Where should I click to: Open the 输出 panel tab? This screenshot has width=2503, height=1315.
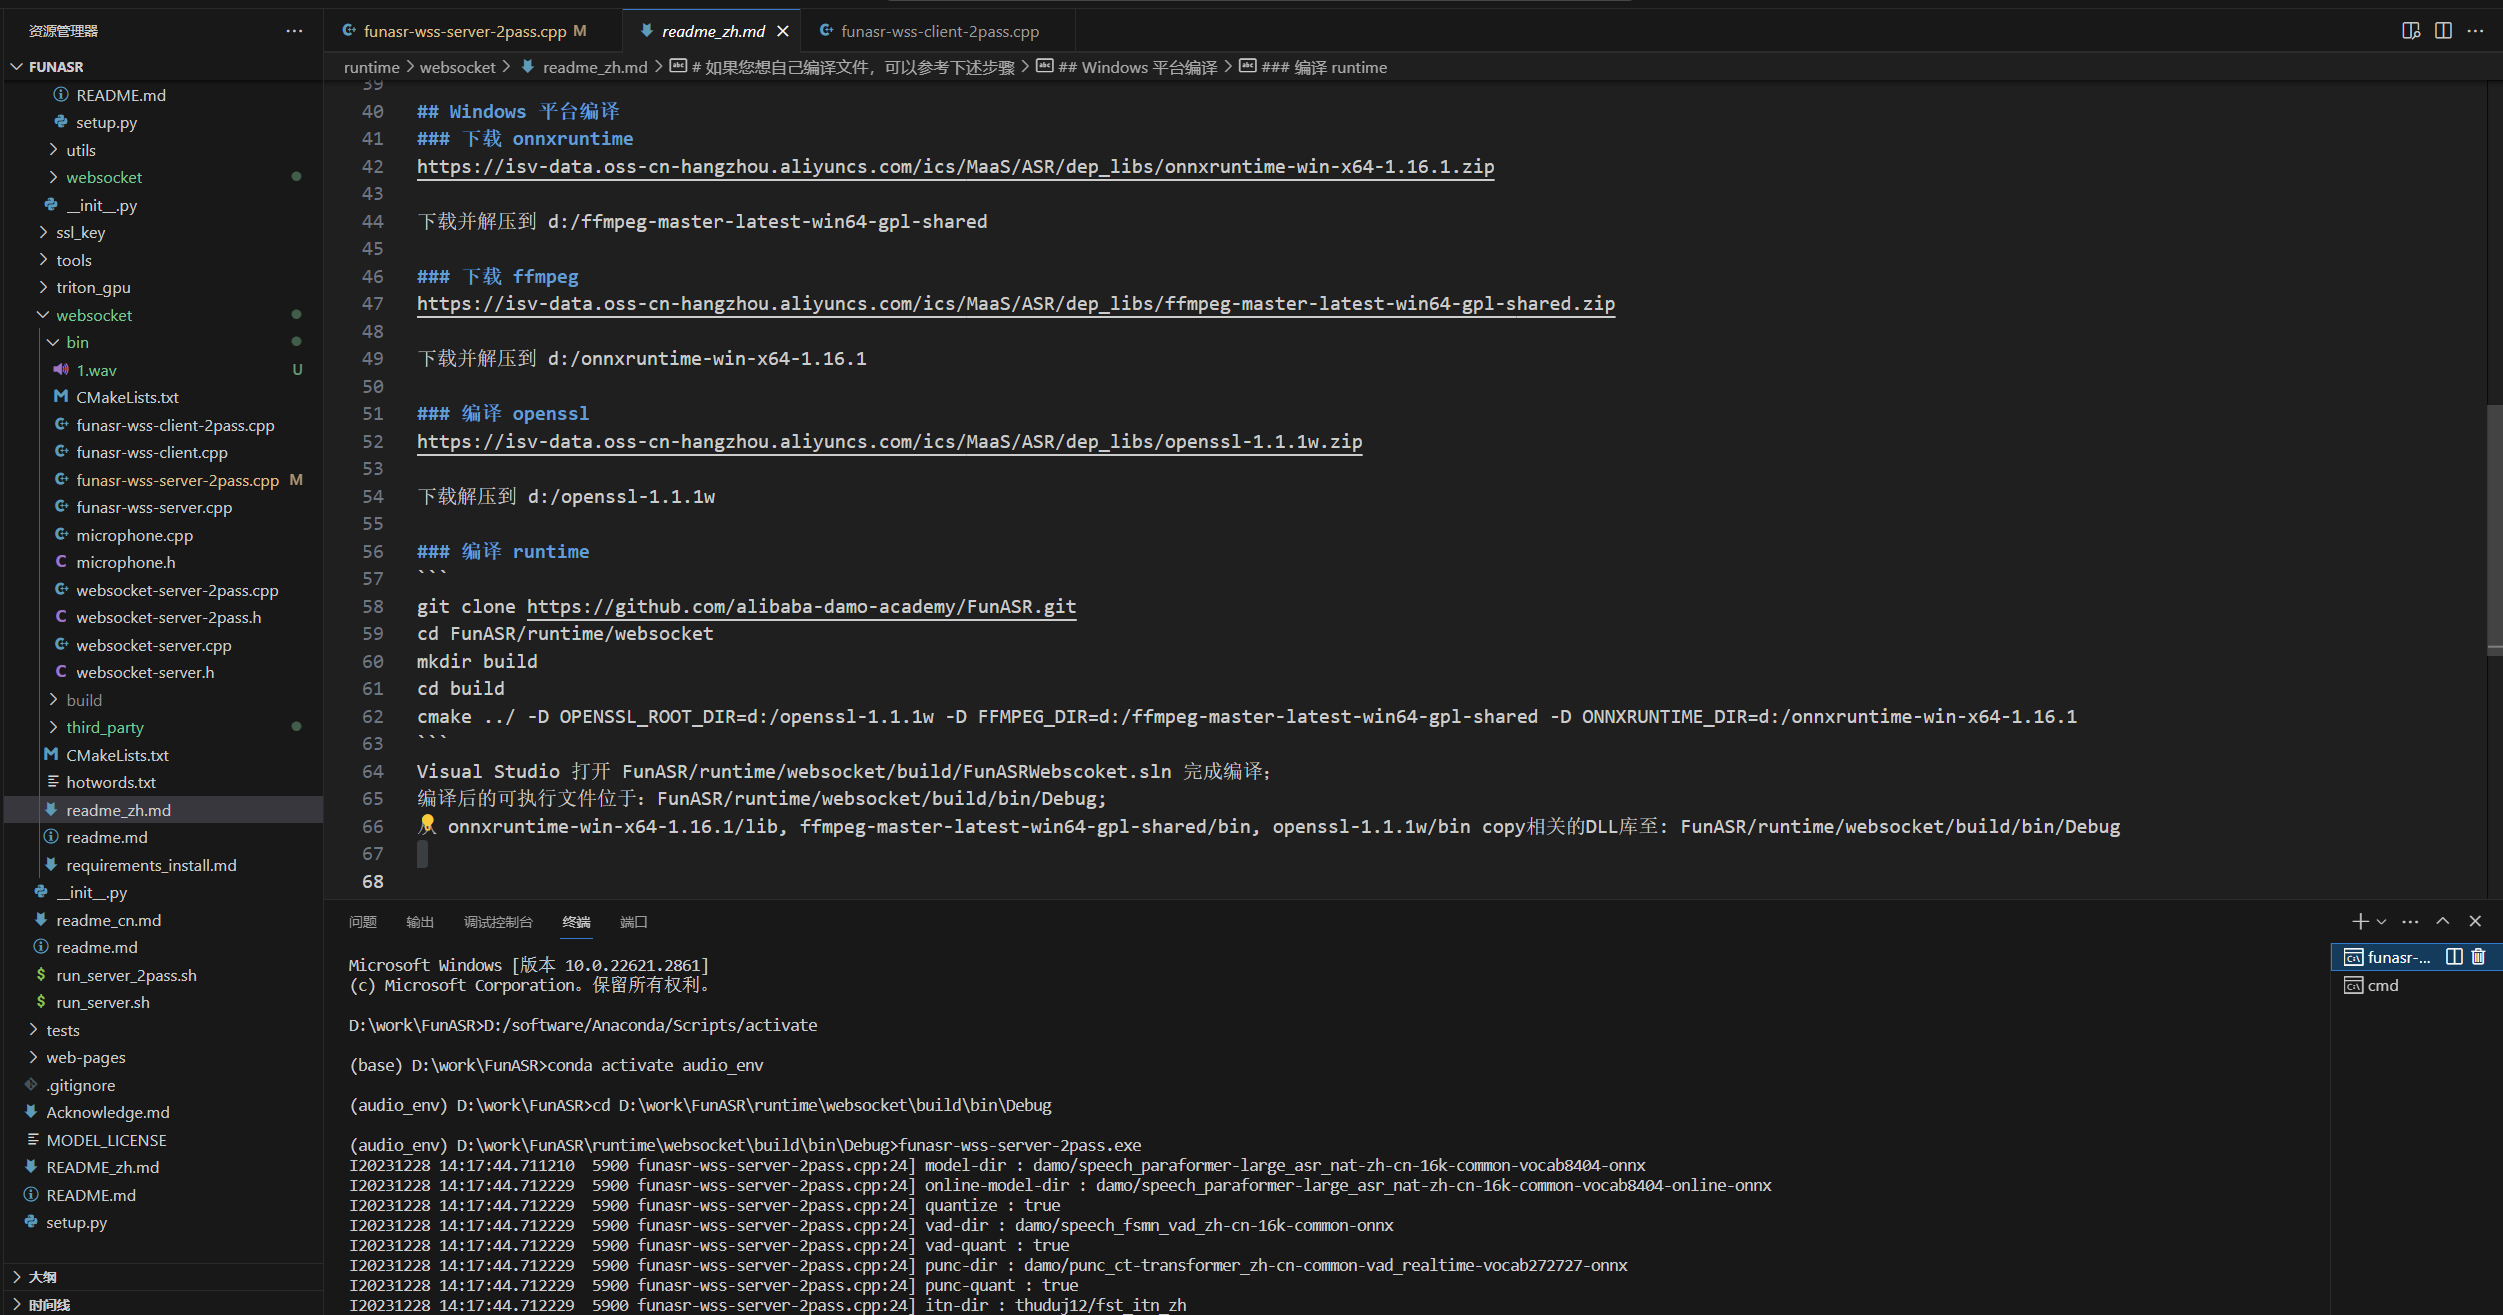click(x=420, y=922)
